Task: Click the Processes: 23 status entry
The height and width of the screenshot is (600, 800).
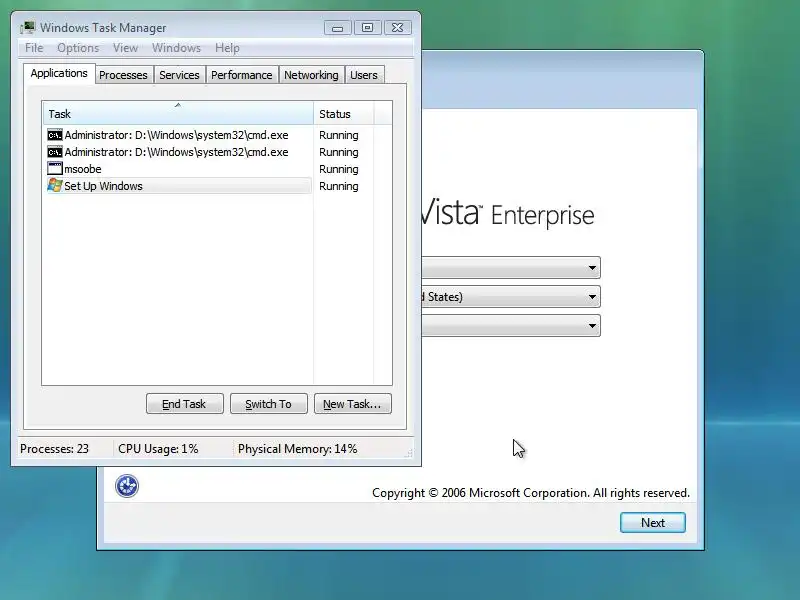Action: (54, 448)
